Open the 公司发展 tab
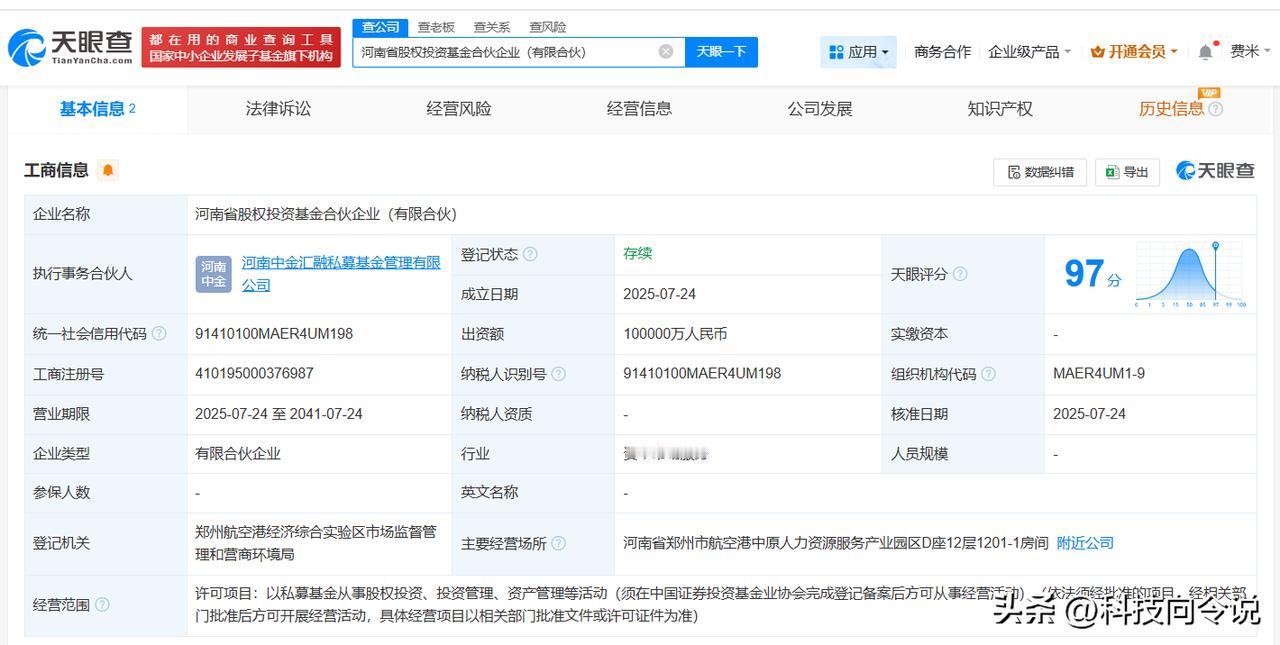This screenshot has width=1280, height=645. point(820,109)
